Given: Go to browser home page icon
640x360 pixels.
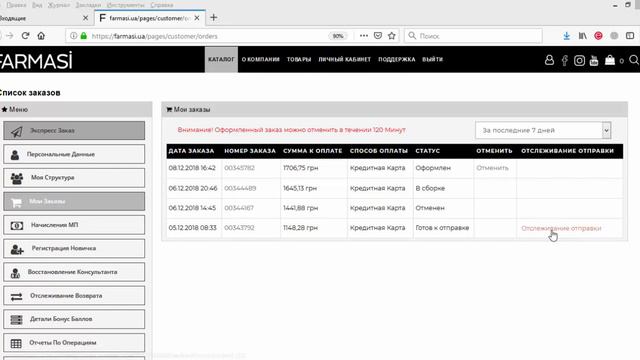Looking at the screenshot, I should (x=41, y=36).
